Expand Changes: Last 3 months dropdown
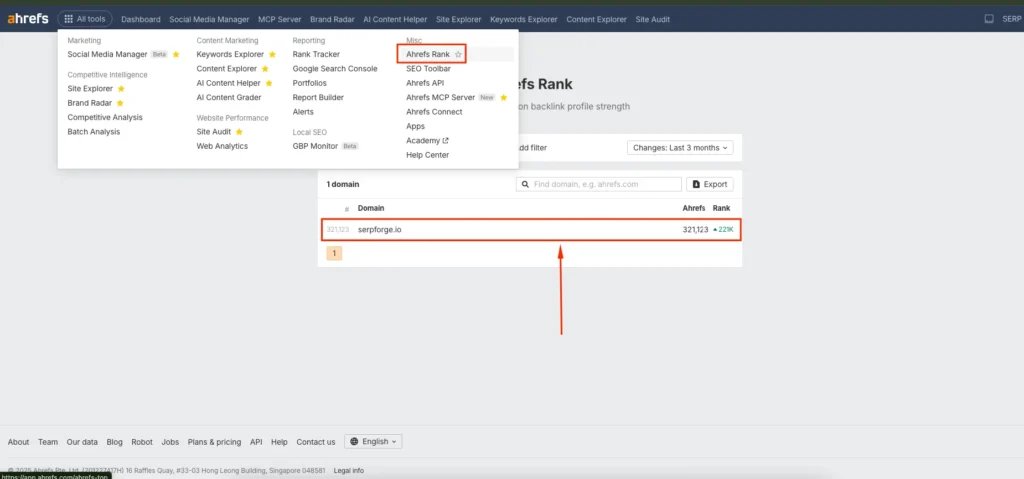 680,148
